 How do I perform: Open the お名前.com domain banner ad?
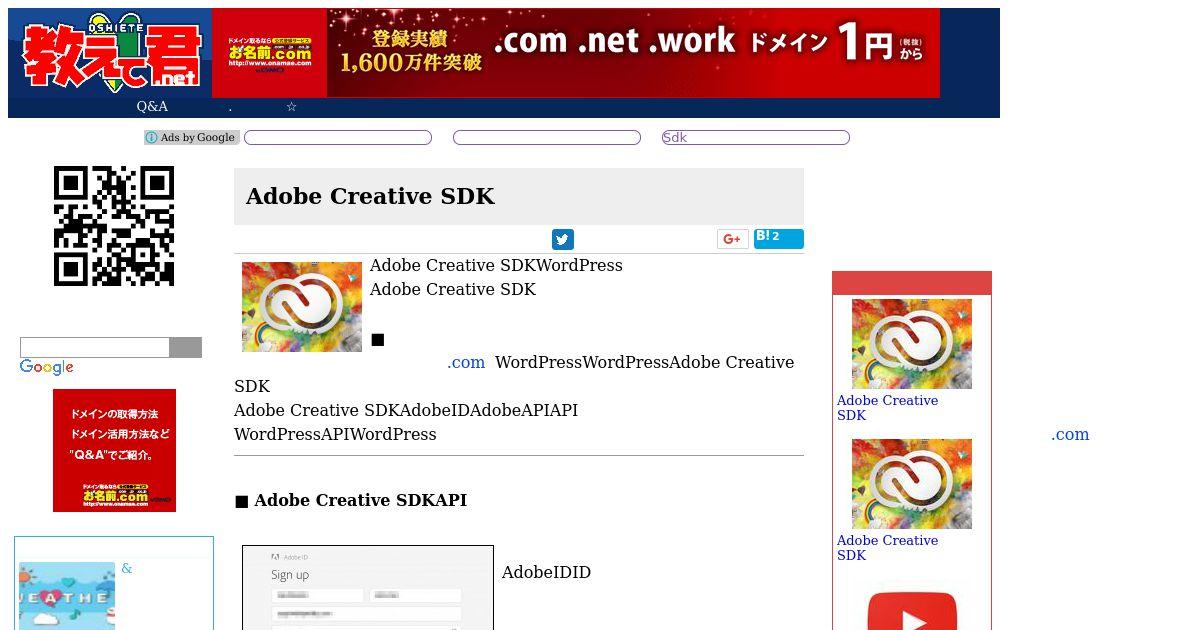tap(576, 53)
